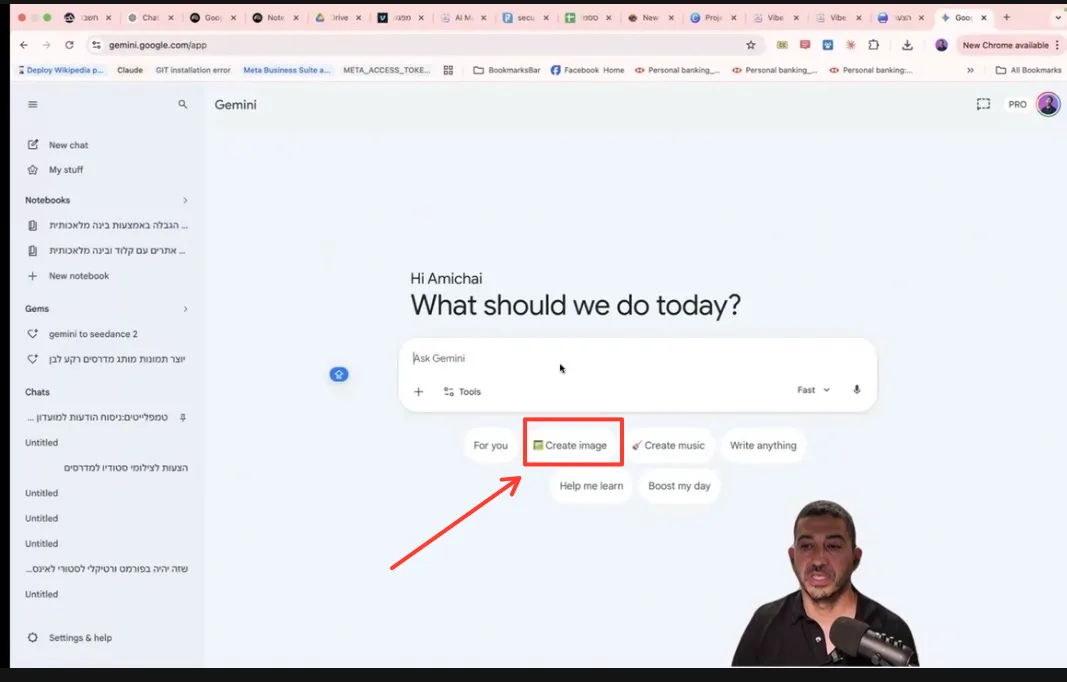1067x682 pixels.
Task: Click the PRO plan badge
Action: [x=1017, y=104]
